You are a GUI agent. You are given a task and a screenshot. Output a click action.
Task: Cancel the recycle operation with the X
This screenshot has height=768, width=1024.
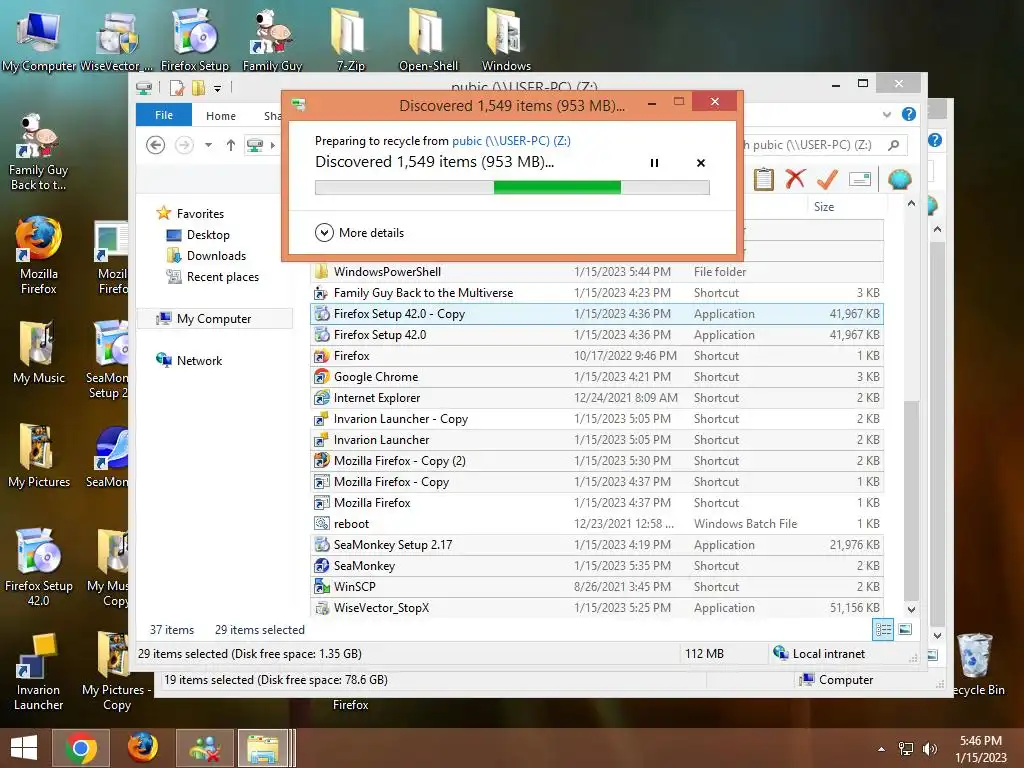point(701,163)
